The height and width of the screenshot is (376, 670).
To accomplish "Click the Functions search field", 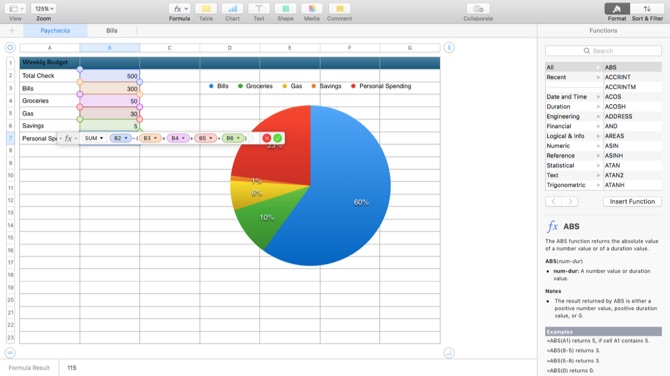I will [x=603, y=51].
